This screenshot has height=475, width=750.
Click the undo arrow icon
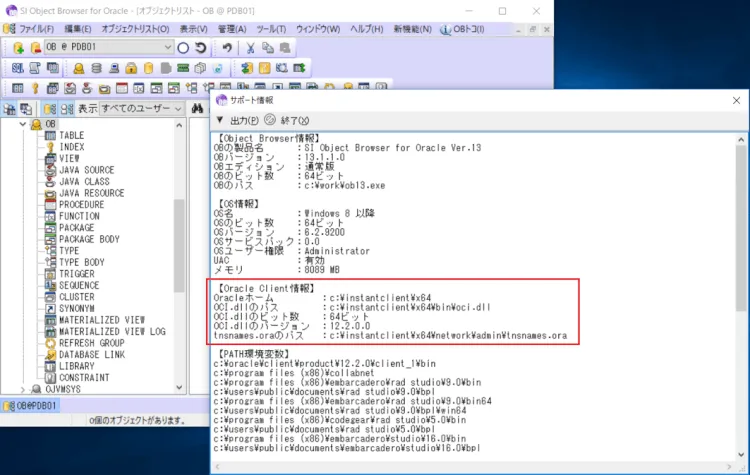click(x=227, y=47)
